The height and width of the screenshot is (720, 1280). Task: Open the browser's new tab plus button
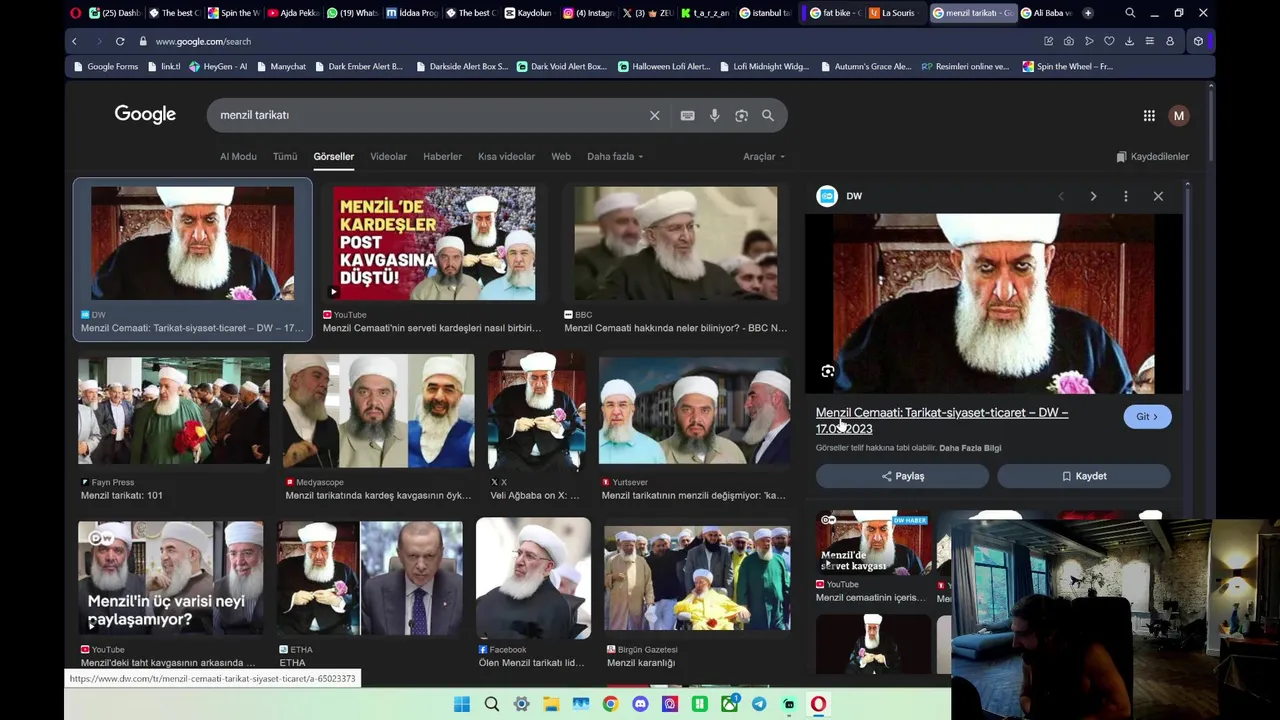pyautogui.click(x=1088, y=13)
